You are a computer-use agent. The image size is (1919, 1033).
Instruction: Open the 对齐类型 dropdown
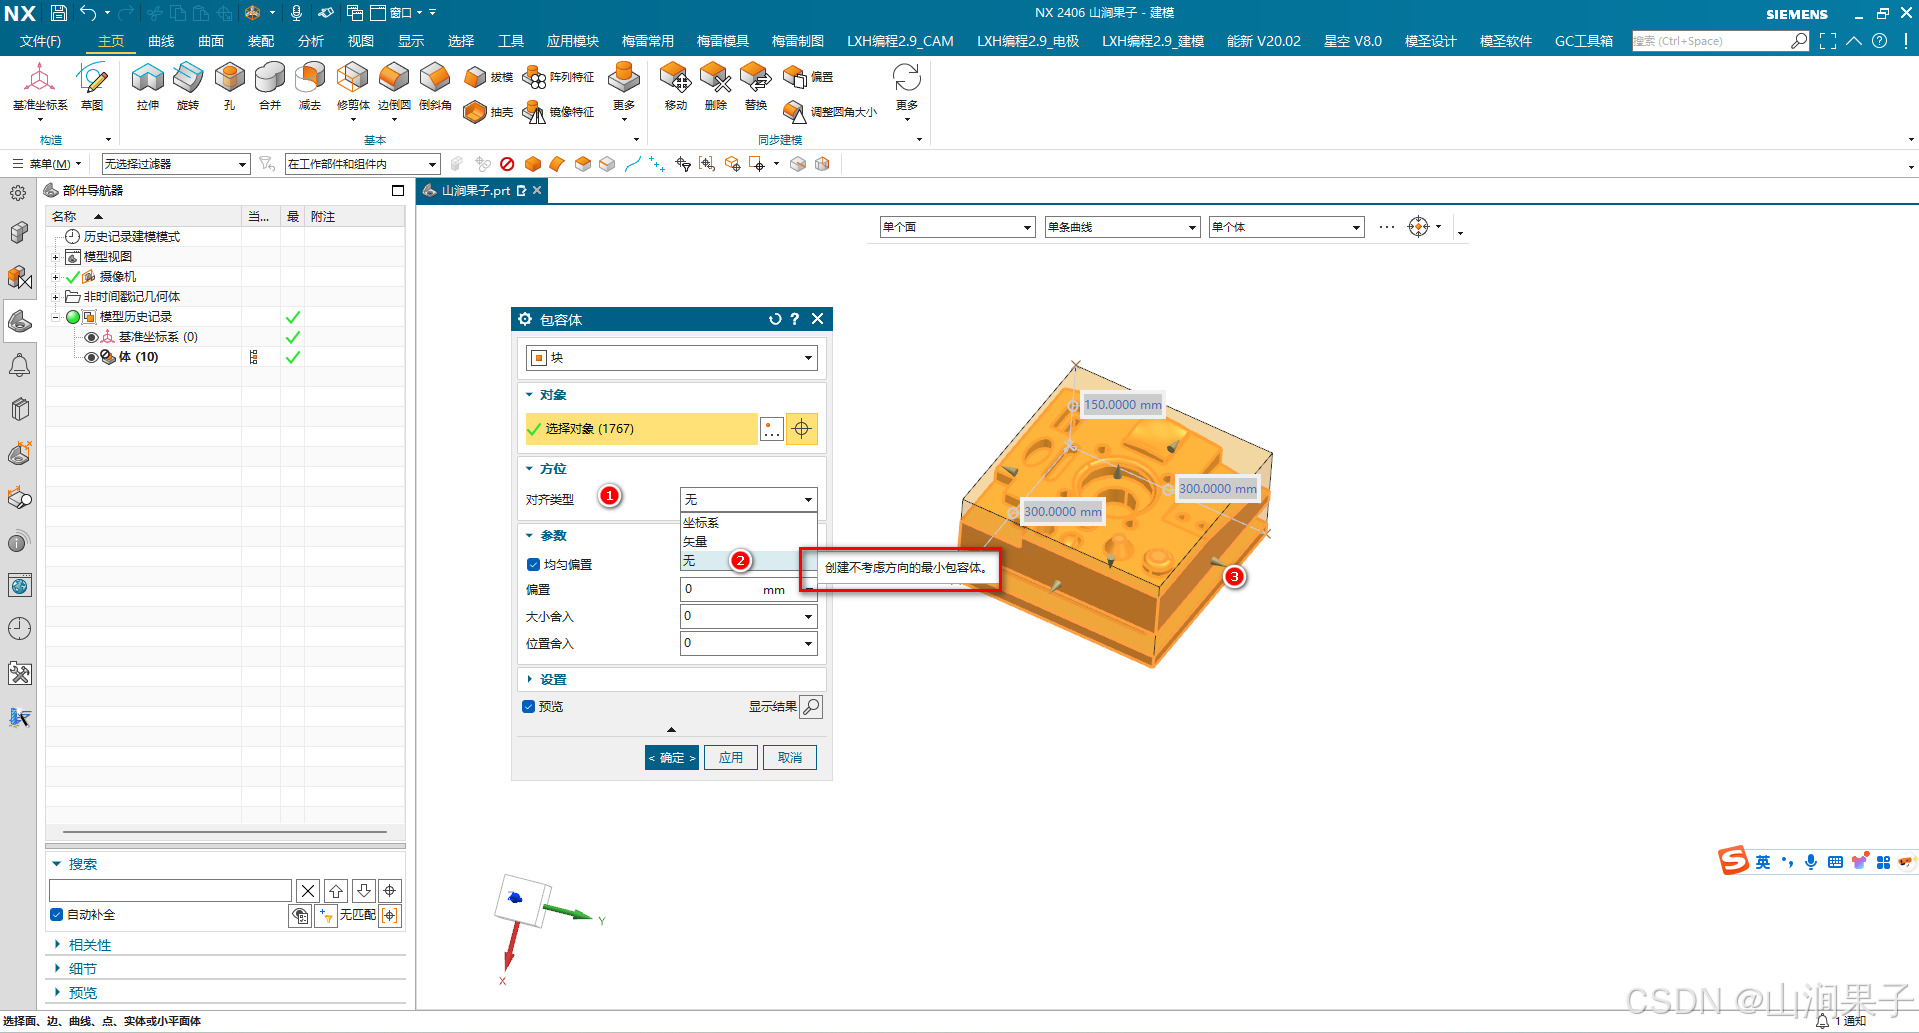pos(748,499)
